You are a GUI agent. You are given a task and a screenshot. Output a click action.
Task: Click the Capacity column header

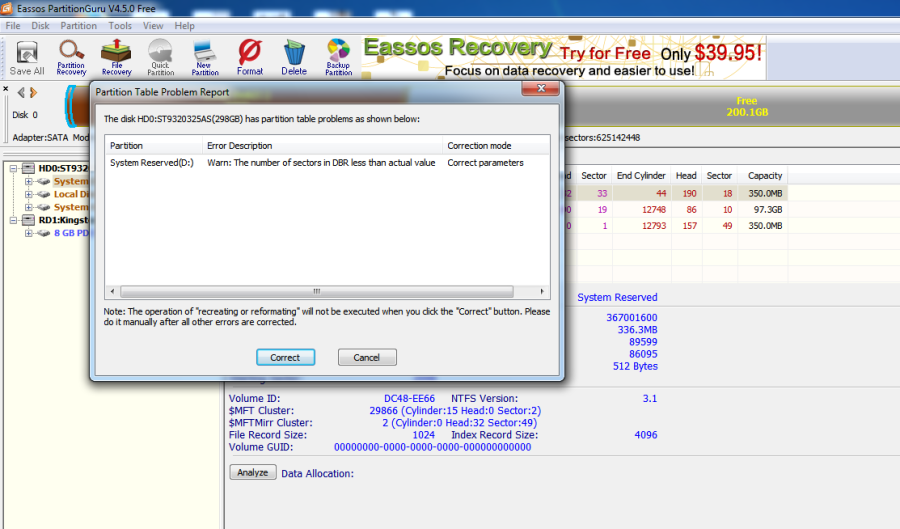pyautogui.click(x=765, y=176)
